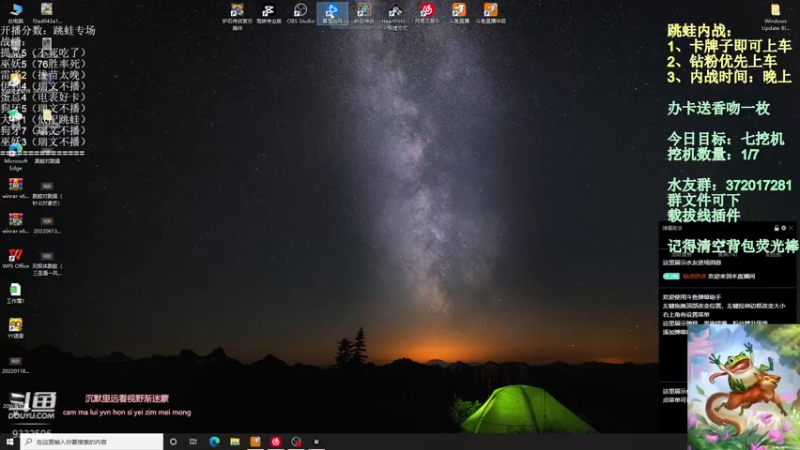Open the Windows Update Bl... folder icon

[x=775, y=17]
